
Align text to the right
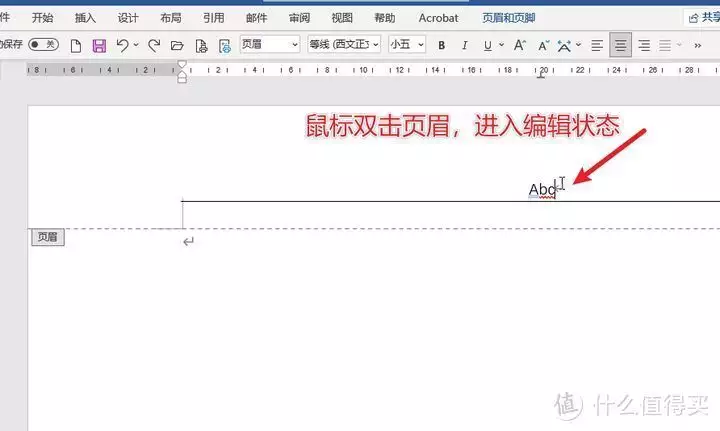point(644,45)
